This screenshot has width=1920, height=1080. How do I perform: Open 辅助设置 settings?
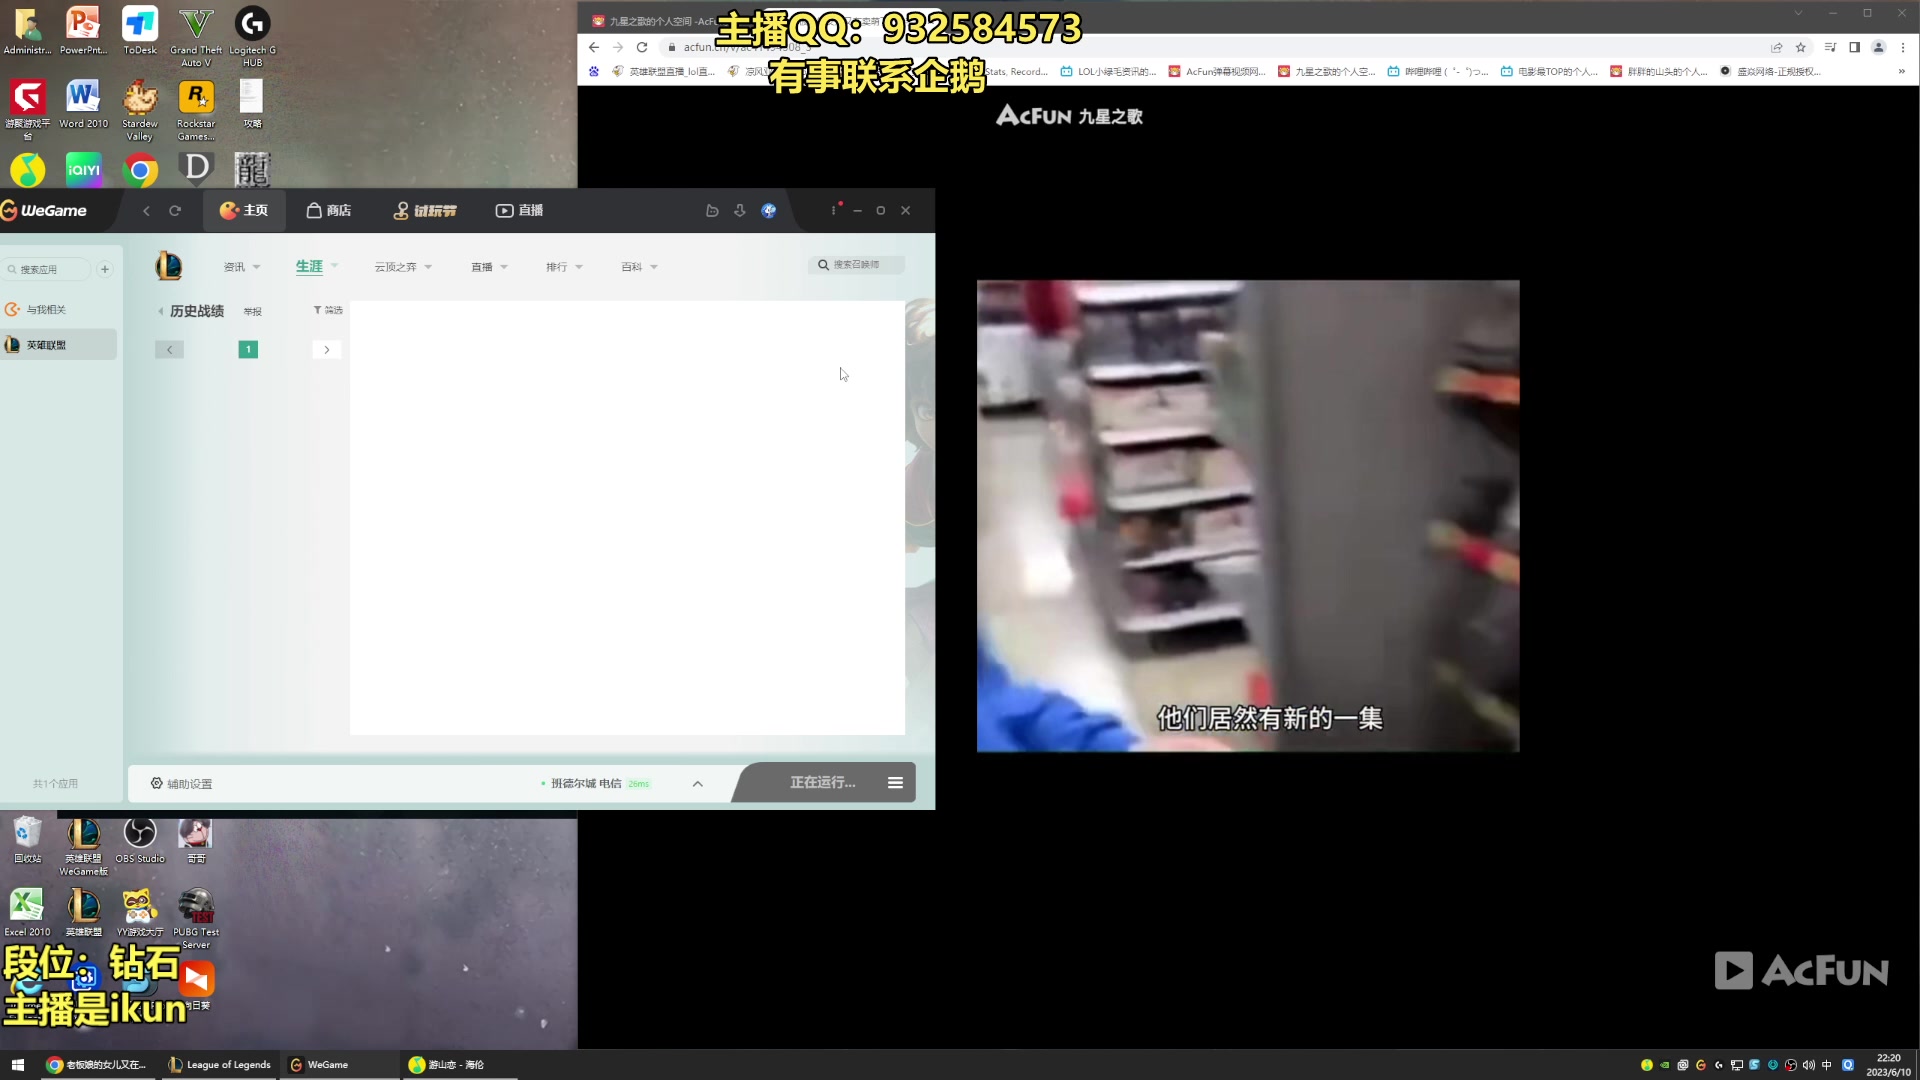pos(181,784)
